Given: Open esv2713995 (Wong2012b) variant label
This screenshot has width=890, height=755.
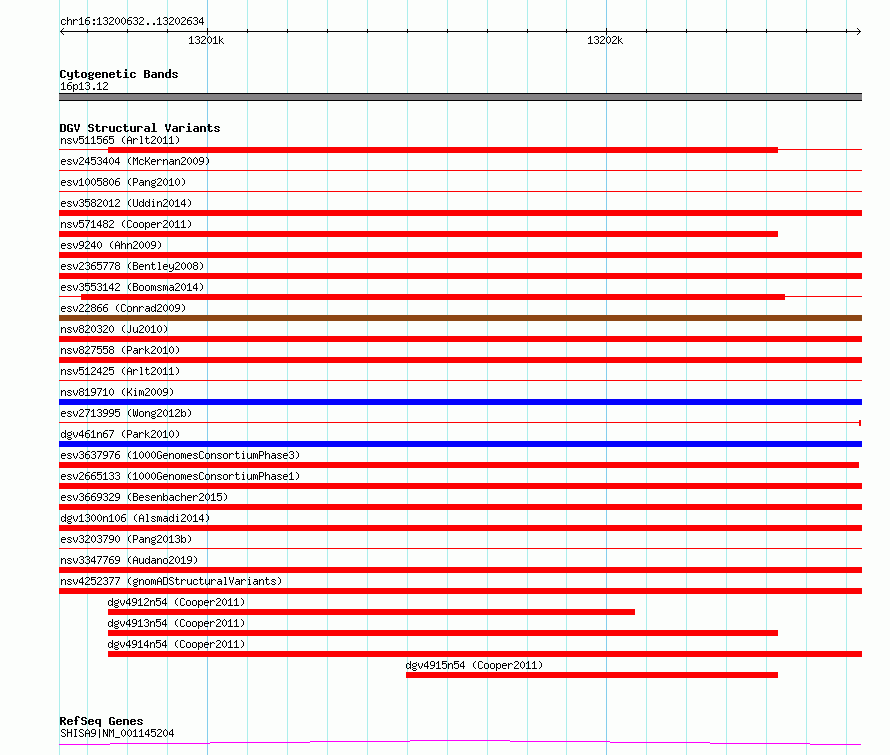Looking at the screenshot, I should pos(126,413).
